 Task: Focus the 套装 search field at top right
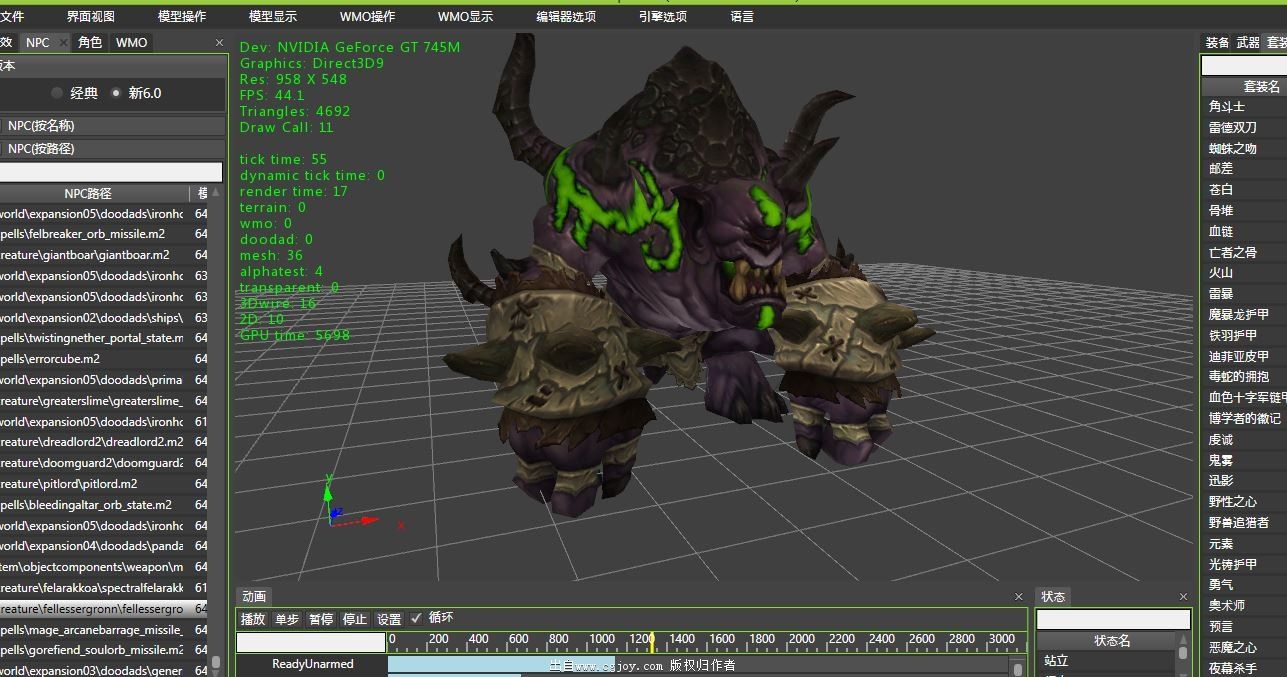1244,65
